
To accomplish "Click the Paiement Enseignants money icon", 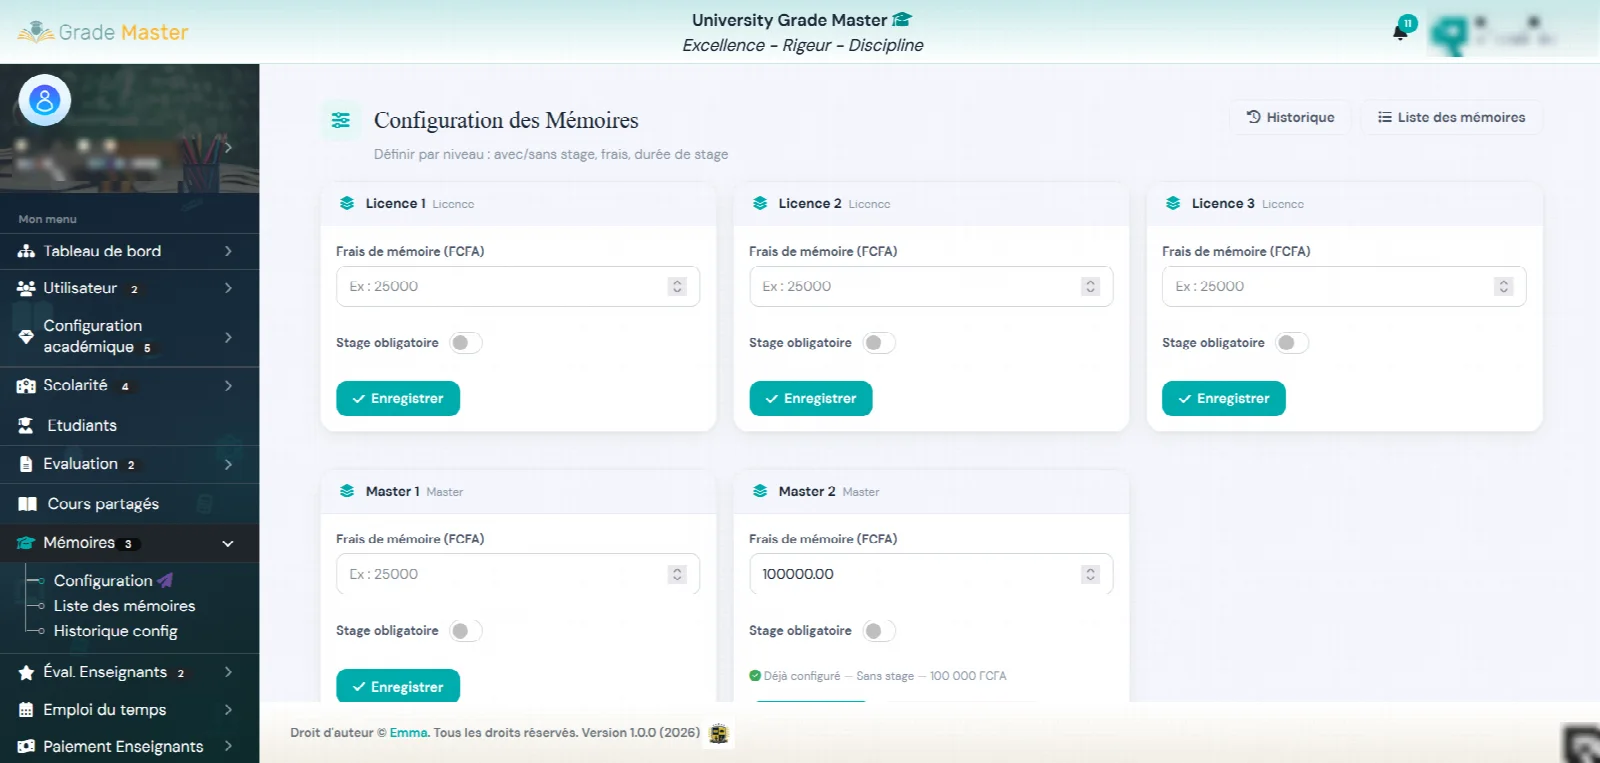I will (26, 747).
